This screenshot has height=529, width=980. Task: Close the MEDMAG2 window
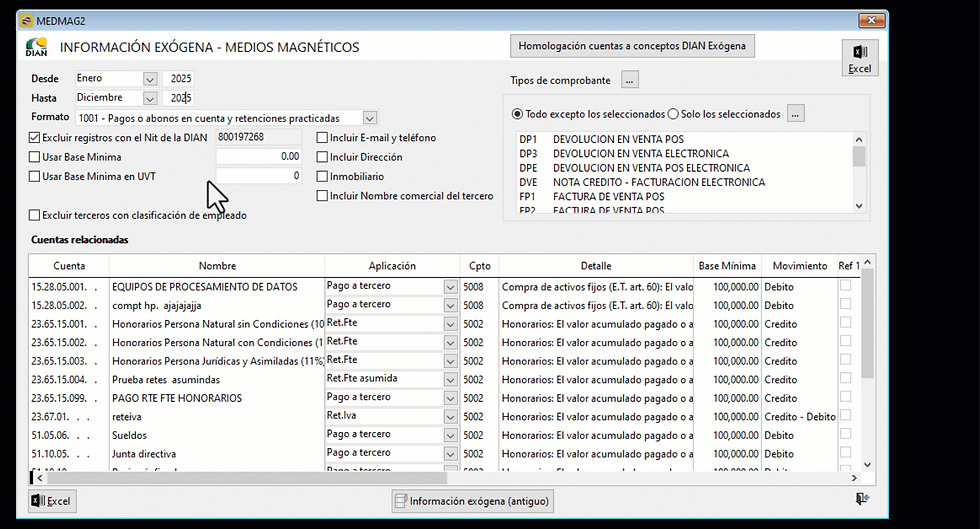(x=871, y=21)
